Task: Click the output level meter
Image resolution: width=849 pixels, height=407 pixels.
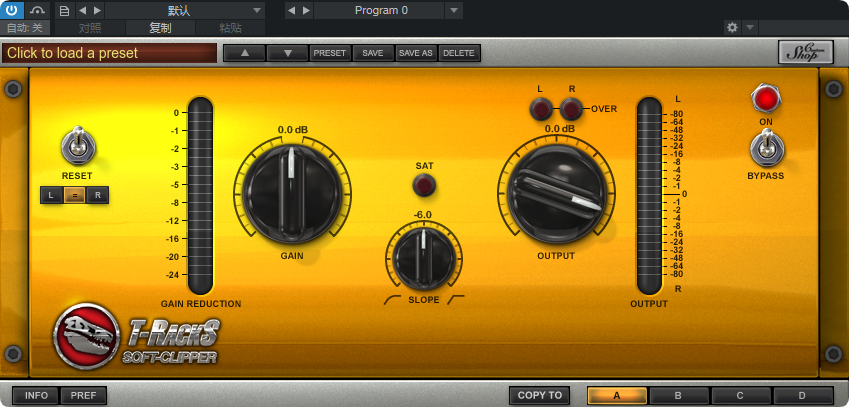Action: click(x=649, y=196)
